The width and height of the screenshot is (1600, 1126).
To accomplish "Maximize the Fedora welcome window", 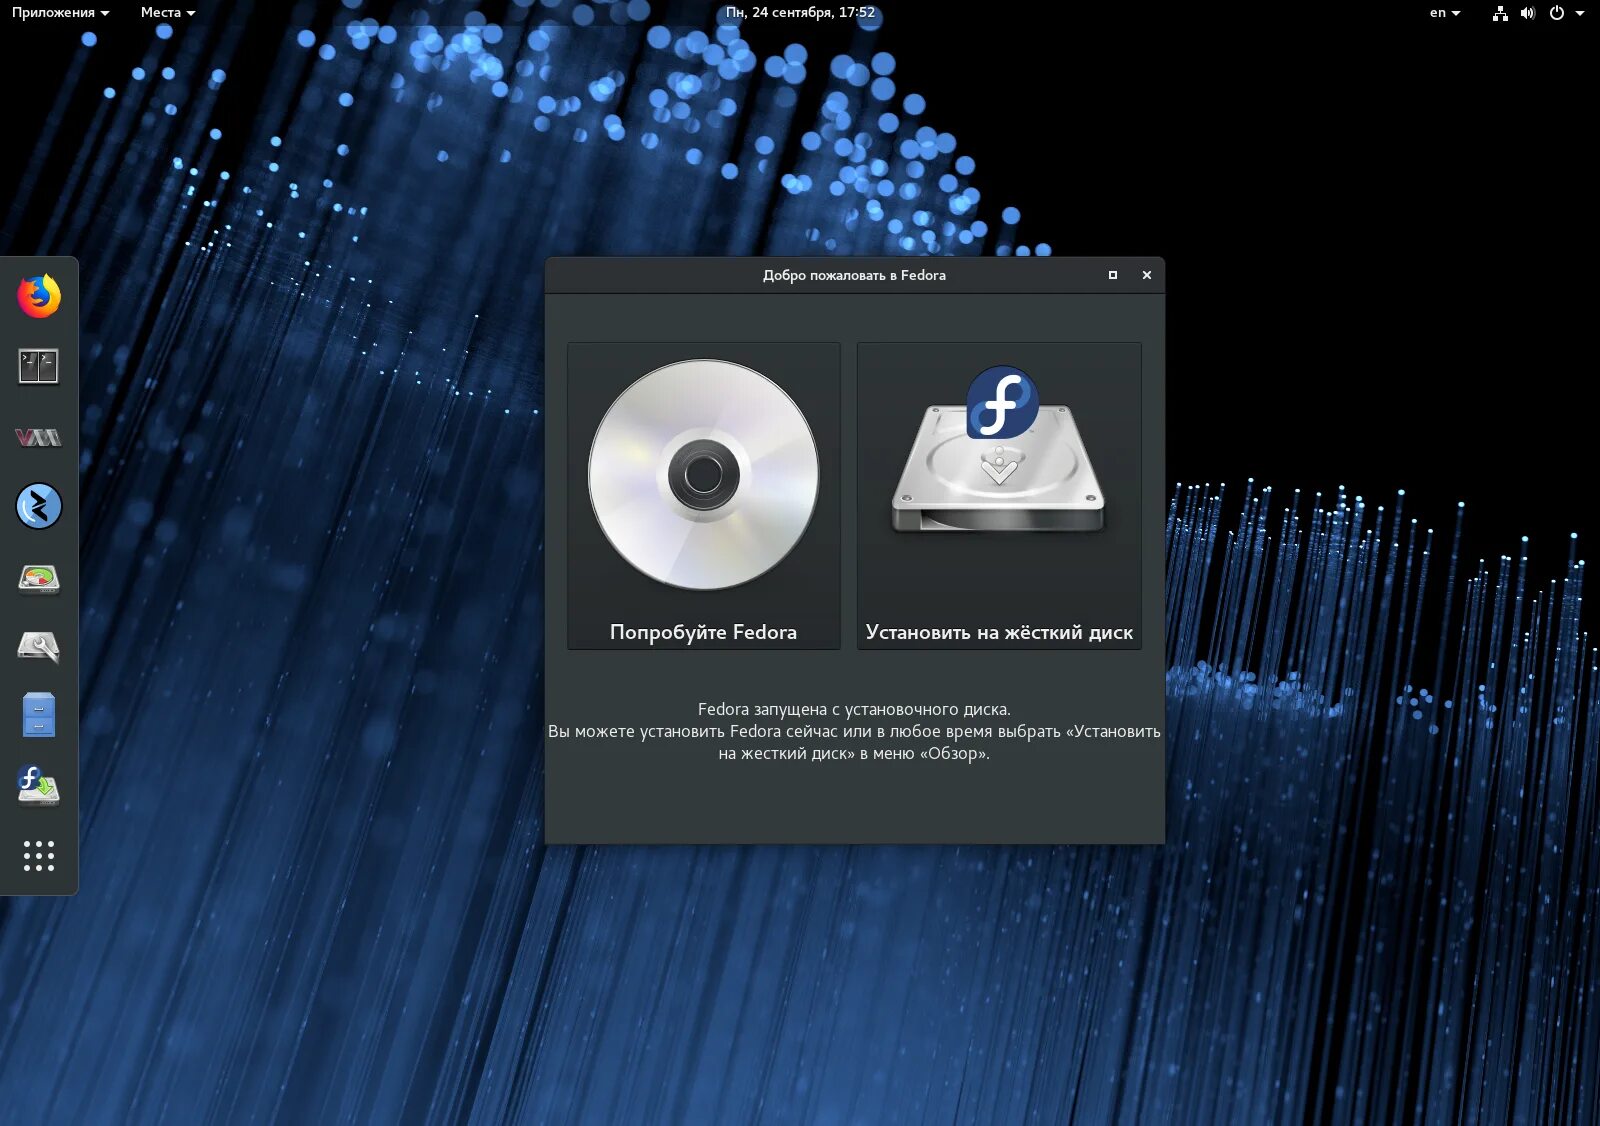I will [1113, 275].
